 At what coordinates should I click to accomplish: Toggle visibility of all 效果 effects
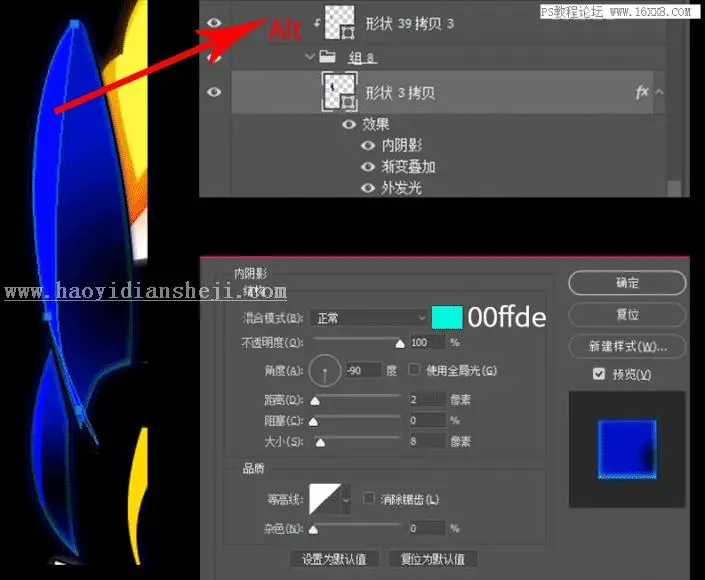point(349,125)
